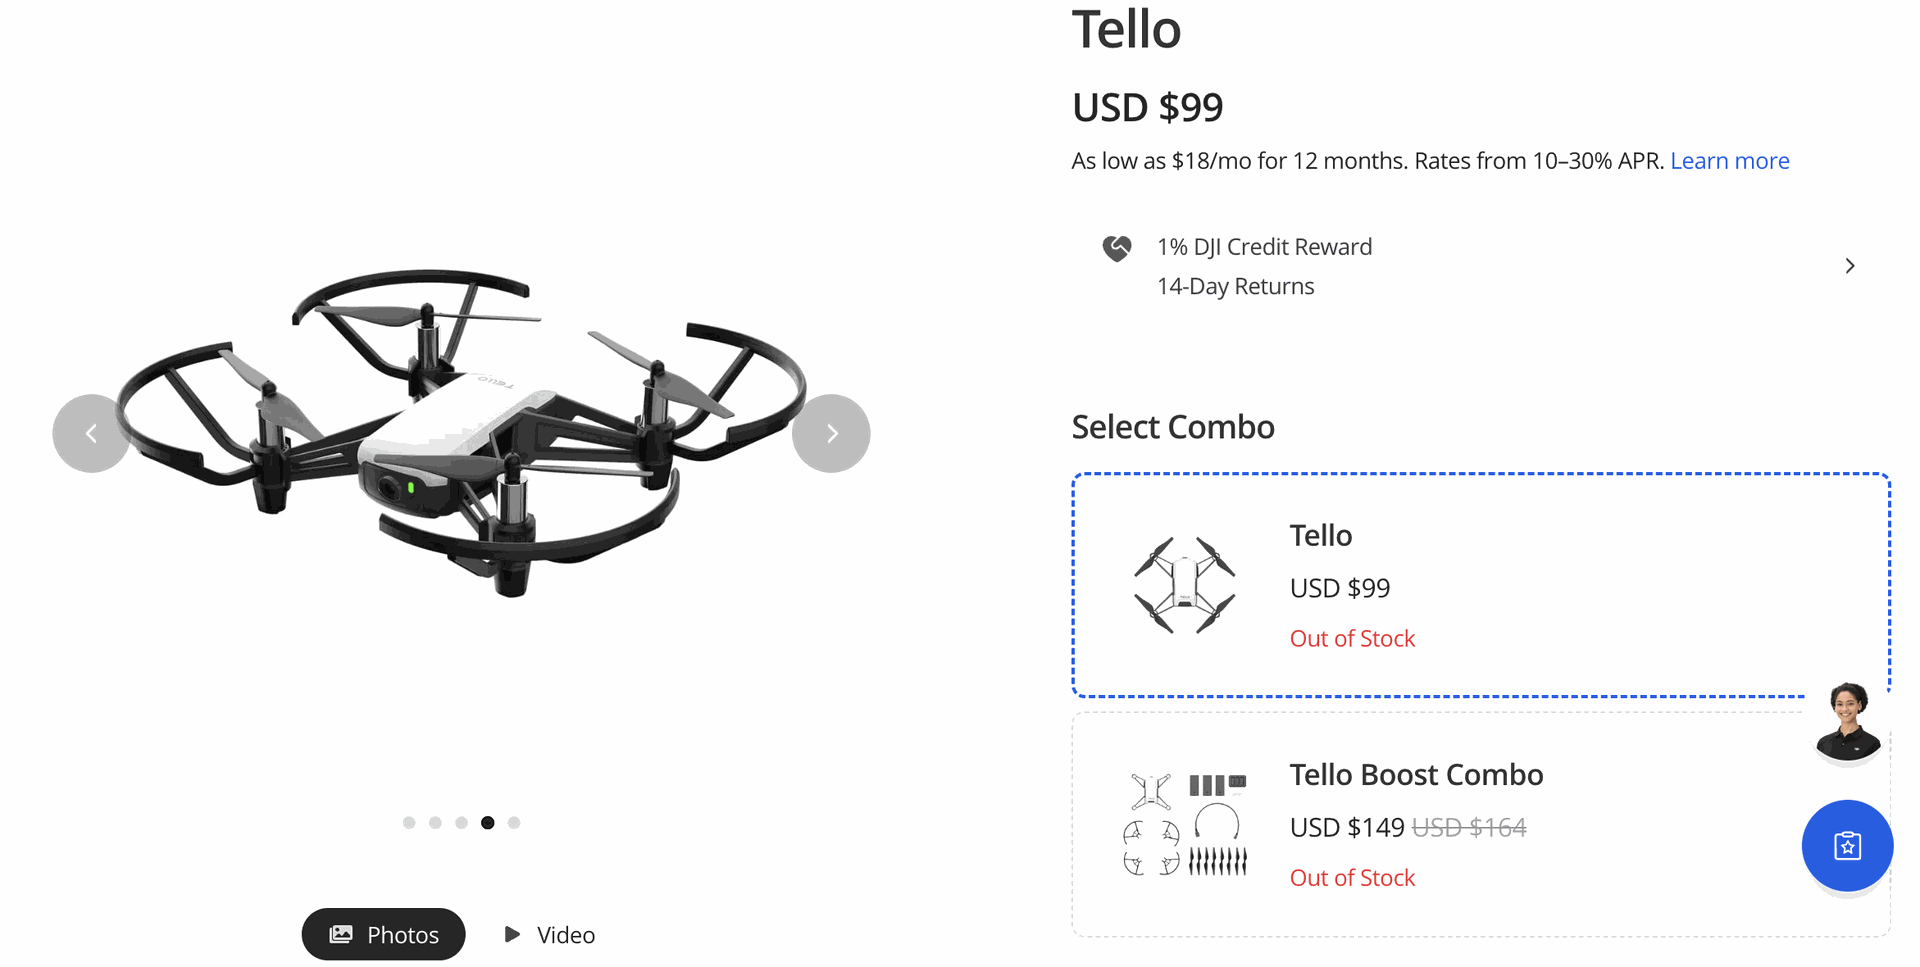Advance to next product photo arrow
Viewport: 1920px width, 967px height.
point(831,433)
